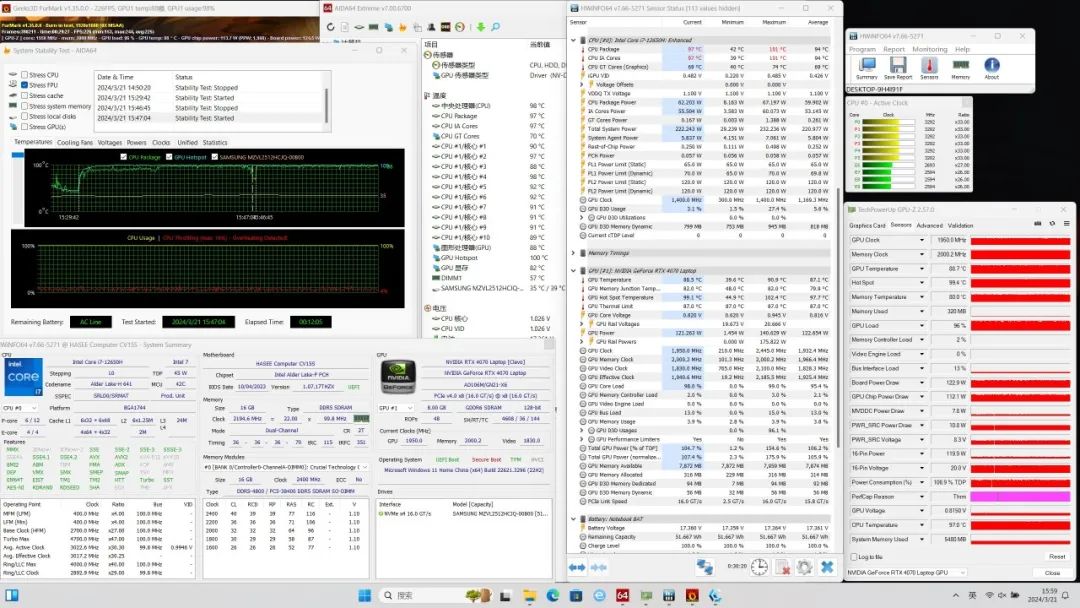Collapse the CPU [#0] Intel Core sensor group
Screen dimensions: 1080x608
[575, 41]
